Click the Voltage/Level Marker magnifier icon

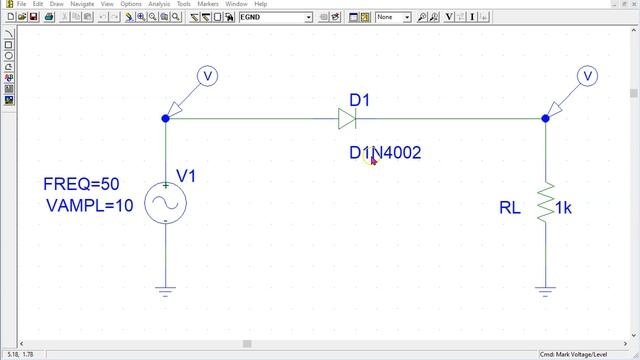coord(422,17)
